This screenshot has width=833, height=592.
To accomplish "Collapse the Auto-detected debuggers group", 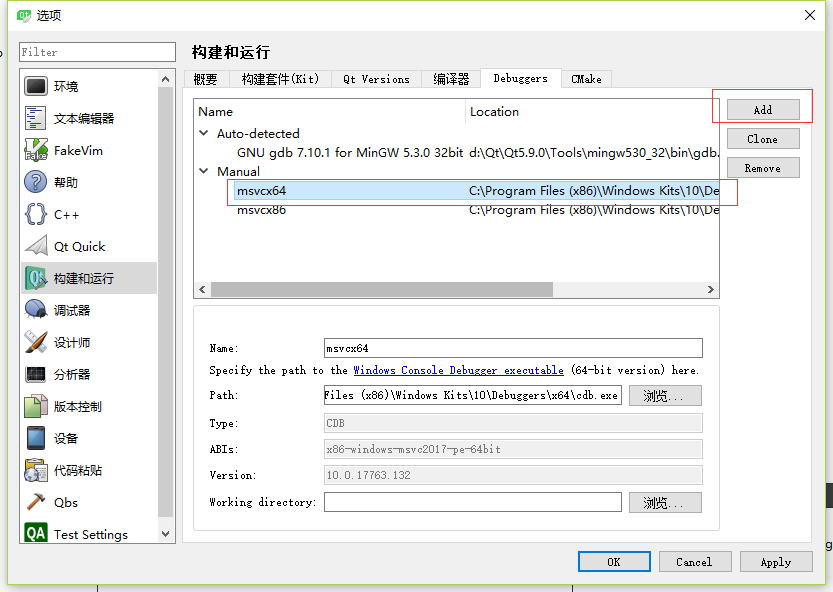I will click(x=203, y=133).
